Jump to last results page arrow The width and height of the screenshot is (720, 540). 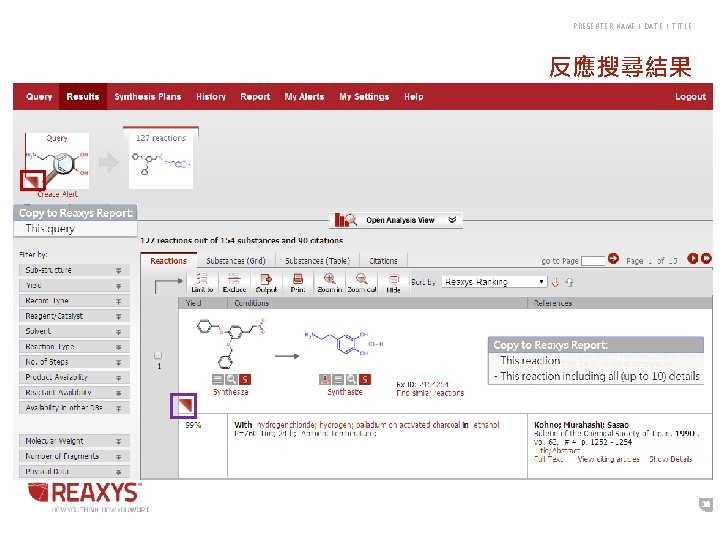tap(706, 259)
